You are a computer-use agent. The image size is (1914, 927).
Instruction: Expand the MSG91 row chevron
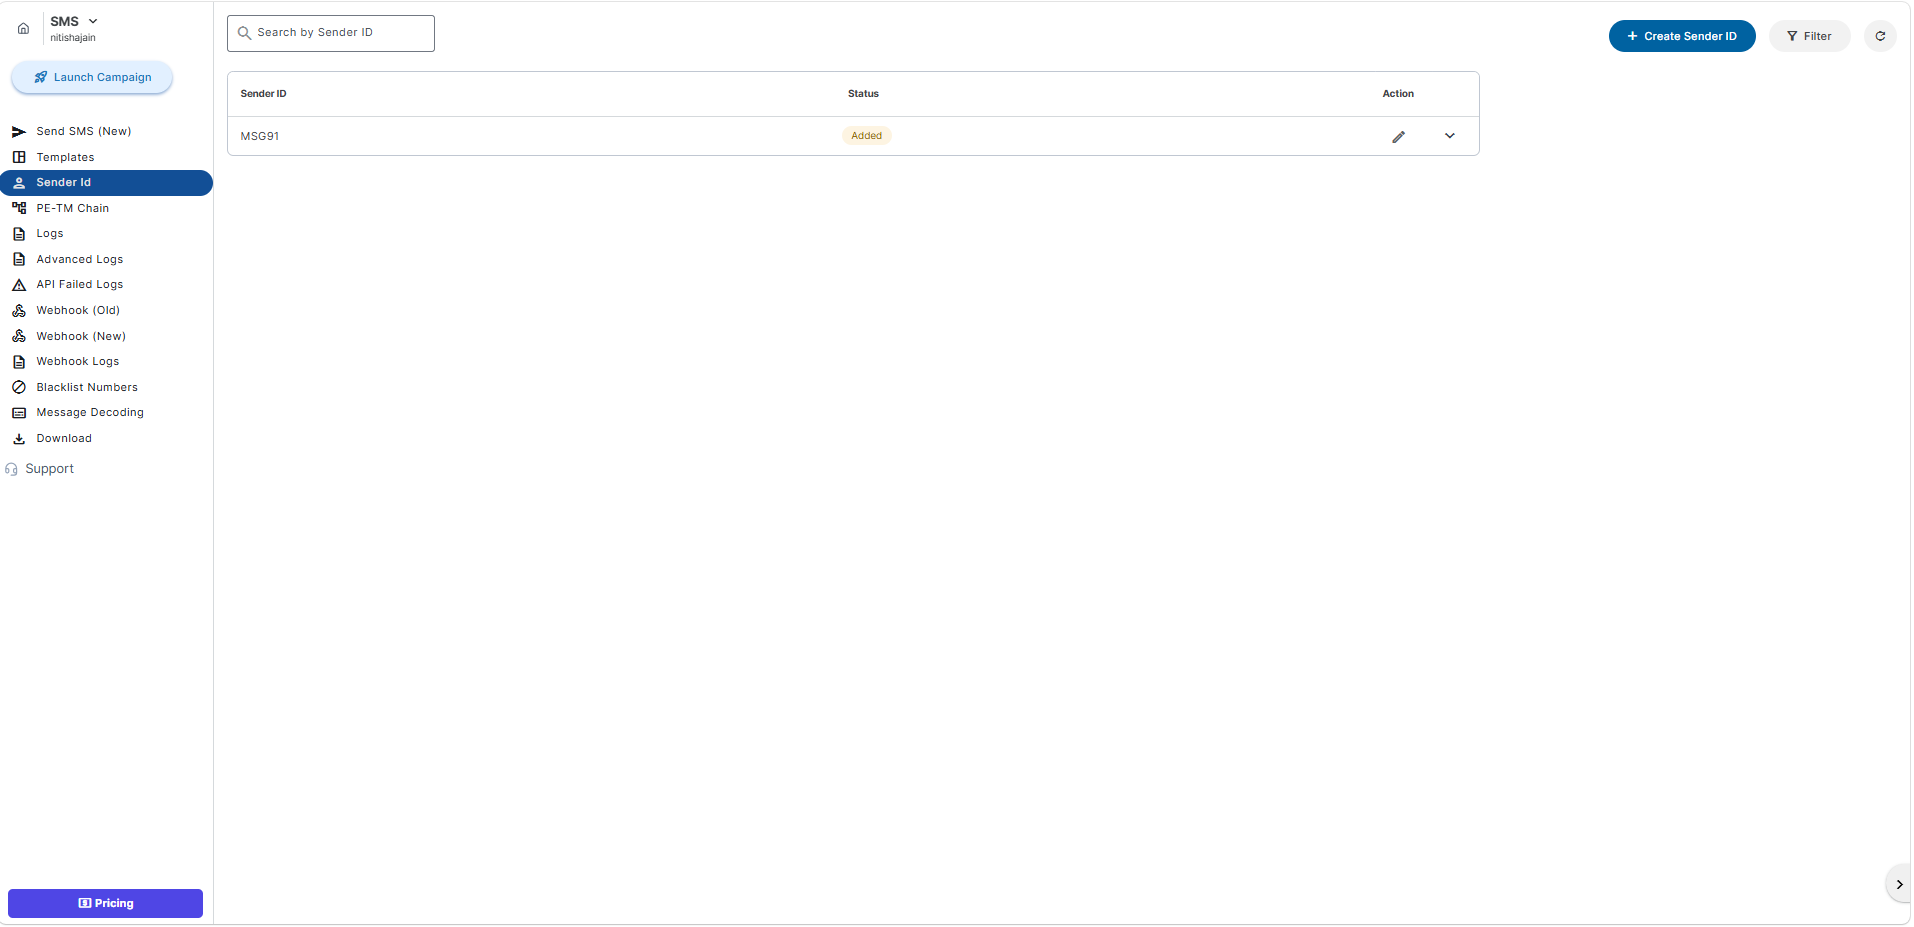tap(1449, 136)
